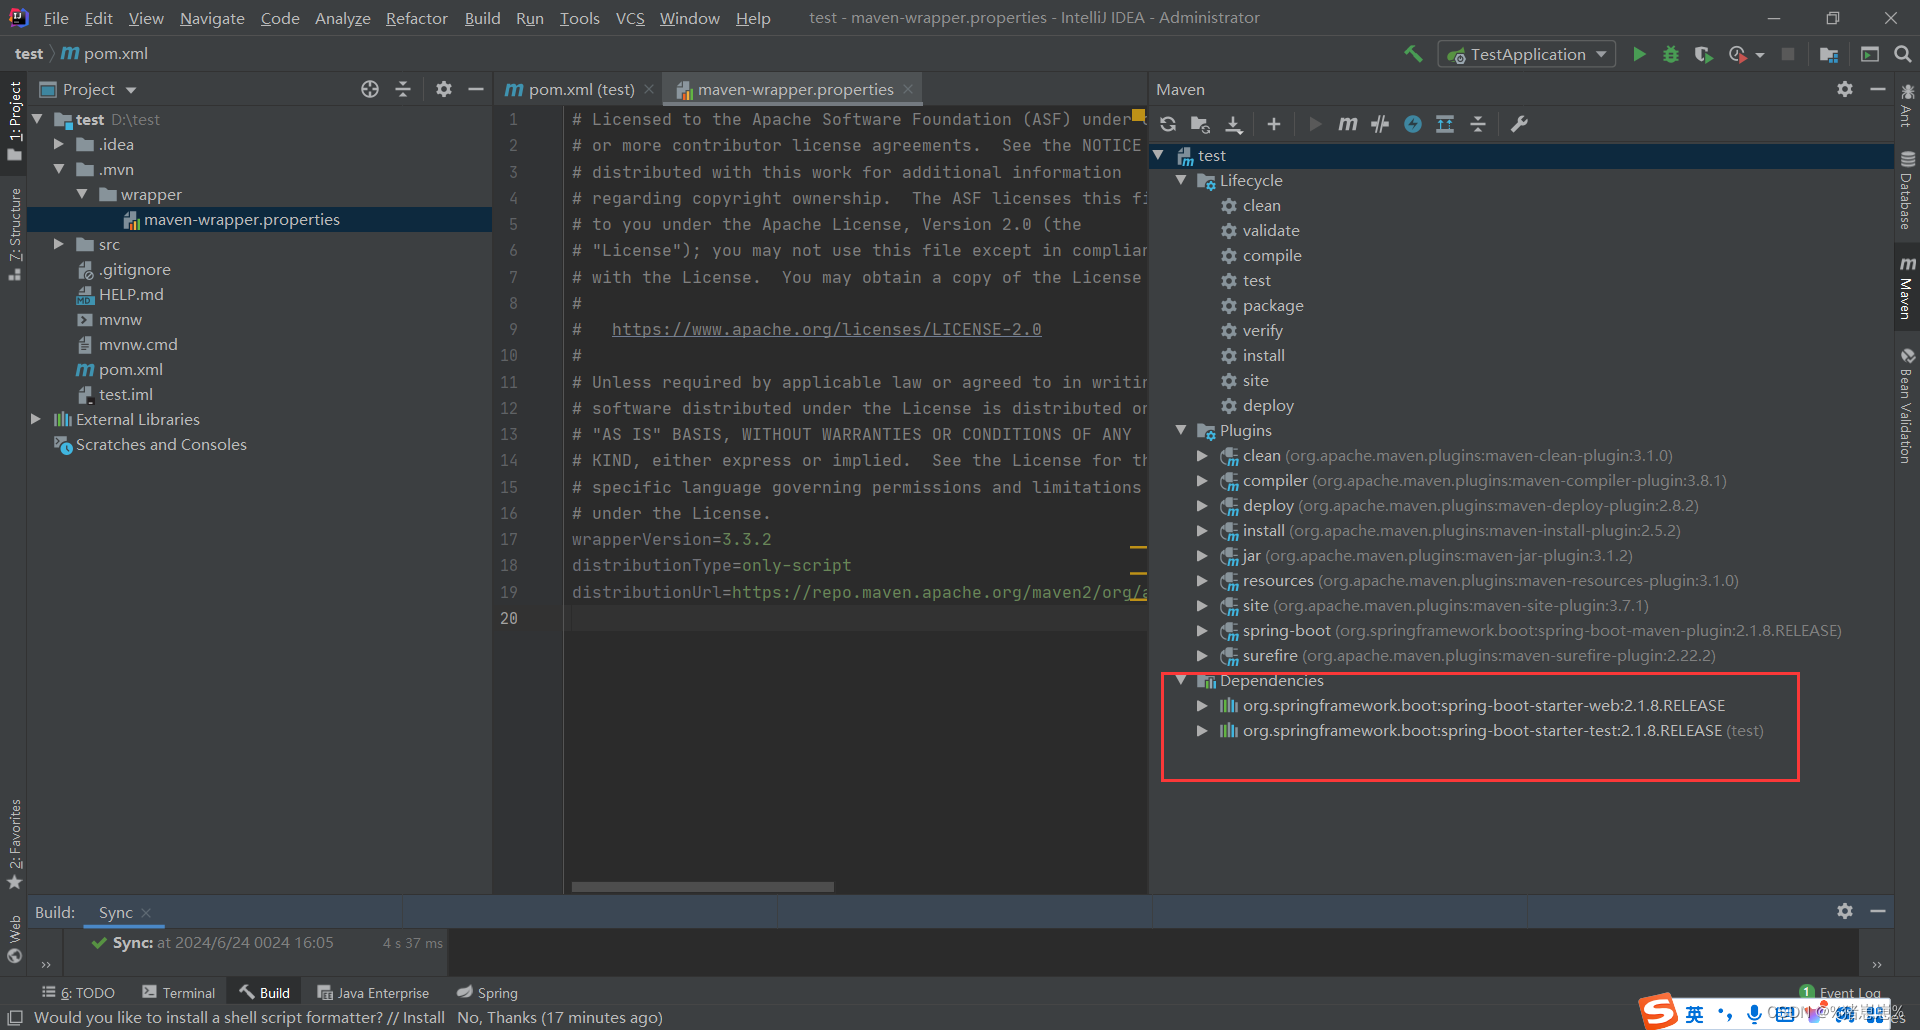Open the Event Log
Viewport: 1920px width, 1030px height.
coord(1841,992)
